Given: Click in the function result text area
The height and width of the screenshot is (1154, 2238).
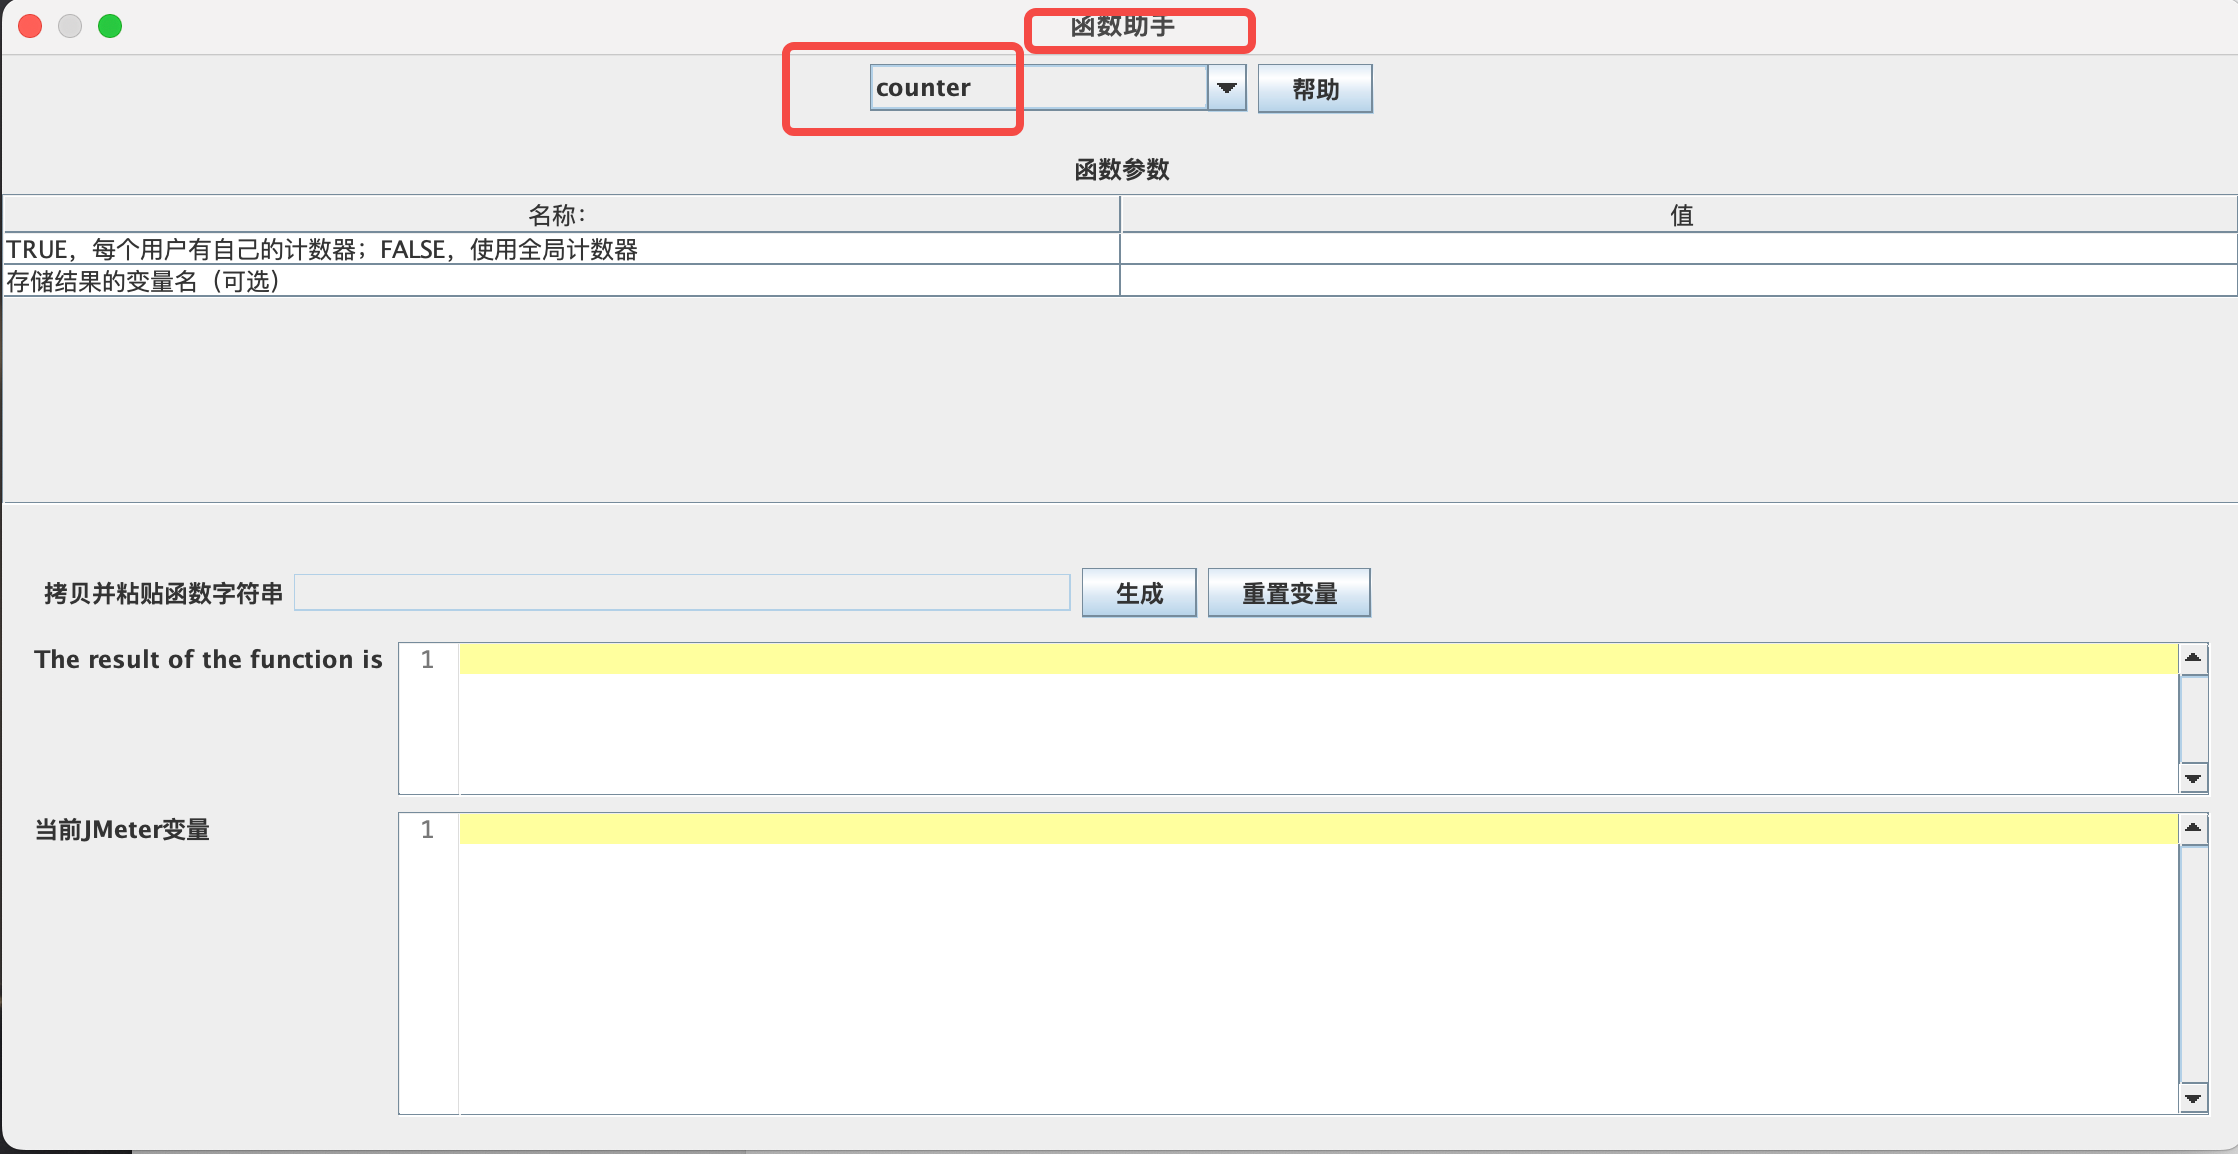Looking at the screenshot, I should click(x=1318, y=718).
